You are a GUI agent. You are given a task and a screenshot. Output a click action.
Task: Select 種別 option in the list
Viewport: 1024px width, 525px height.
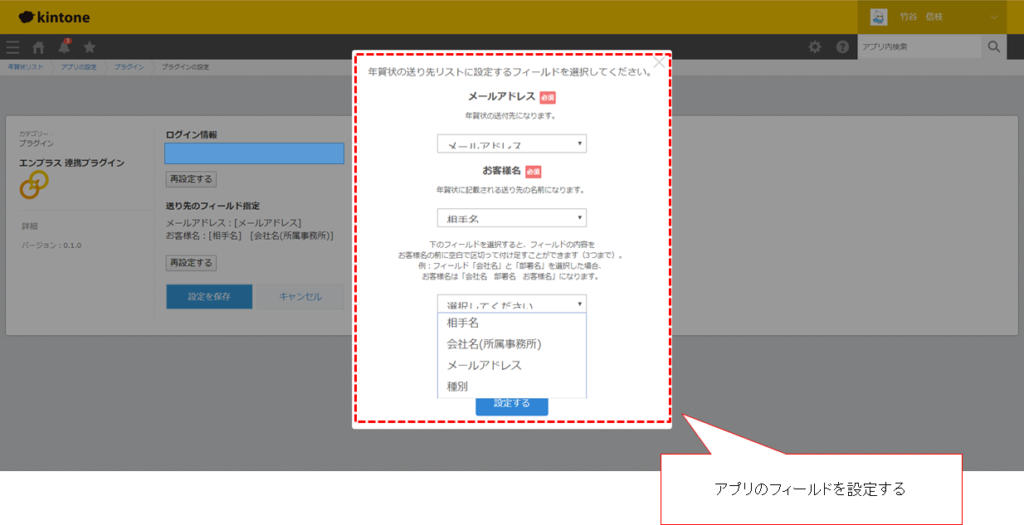[x=457, y=386]
